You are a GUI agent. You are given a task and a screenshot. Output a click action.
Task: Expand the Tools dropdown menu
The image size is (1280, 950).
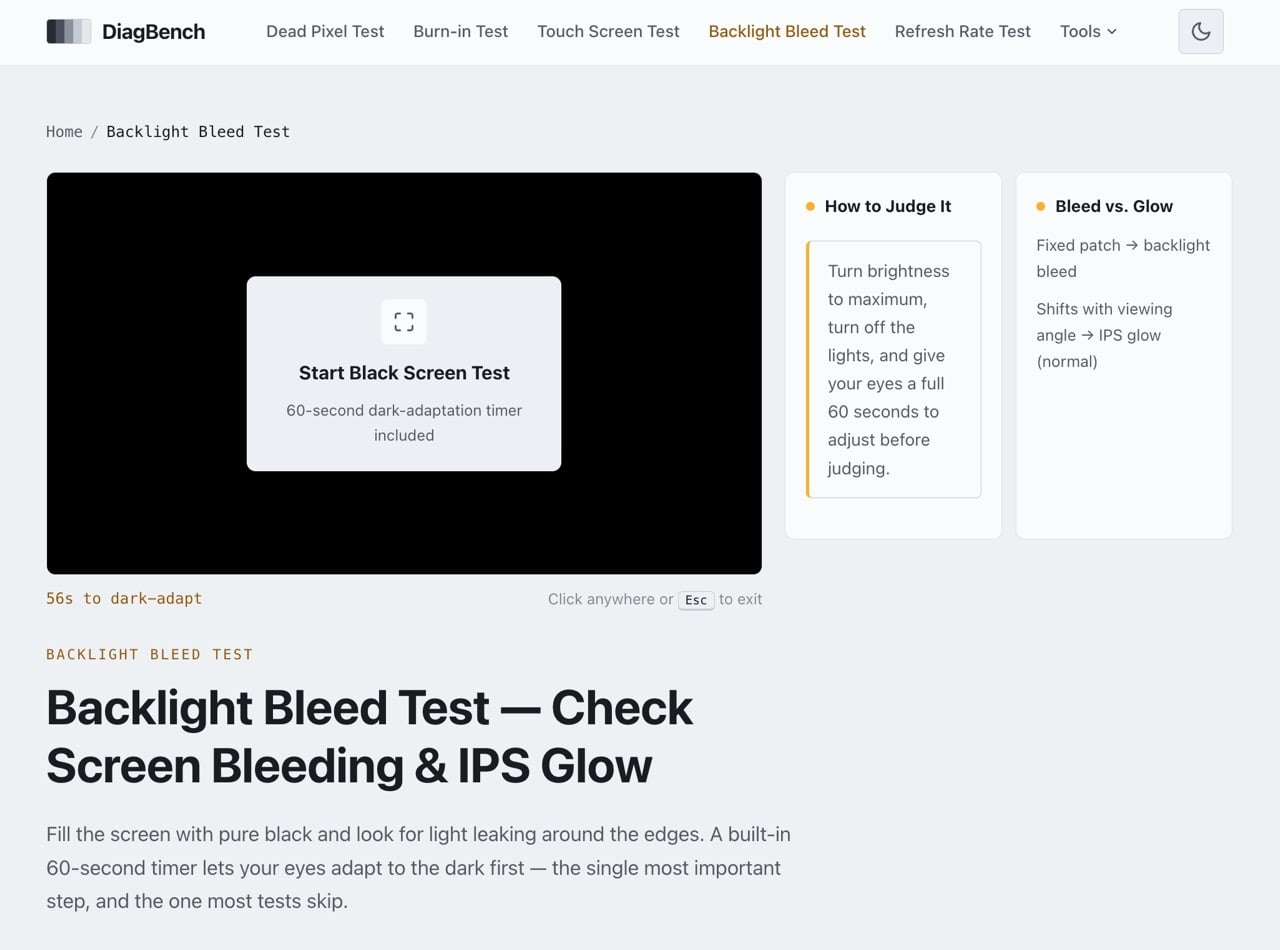pos(1088,32)
